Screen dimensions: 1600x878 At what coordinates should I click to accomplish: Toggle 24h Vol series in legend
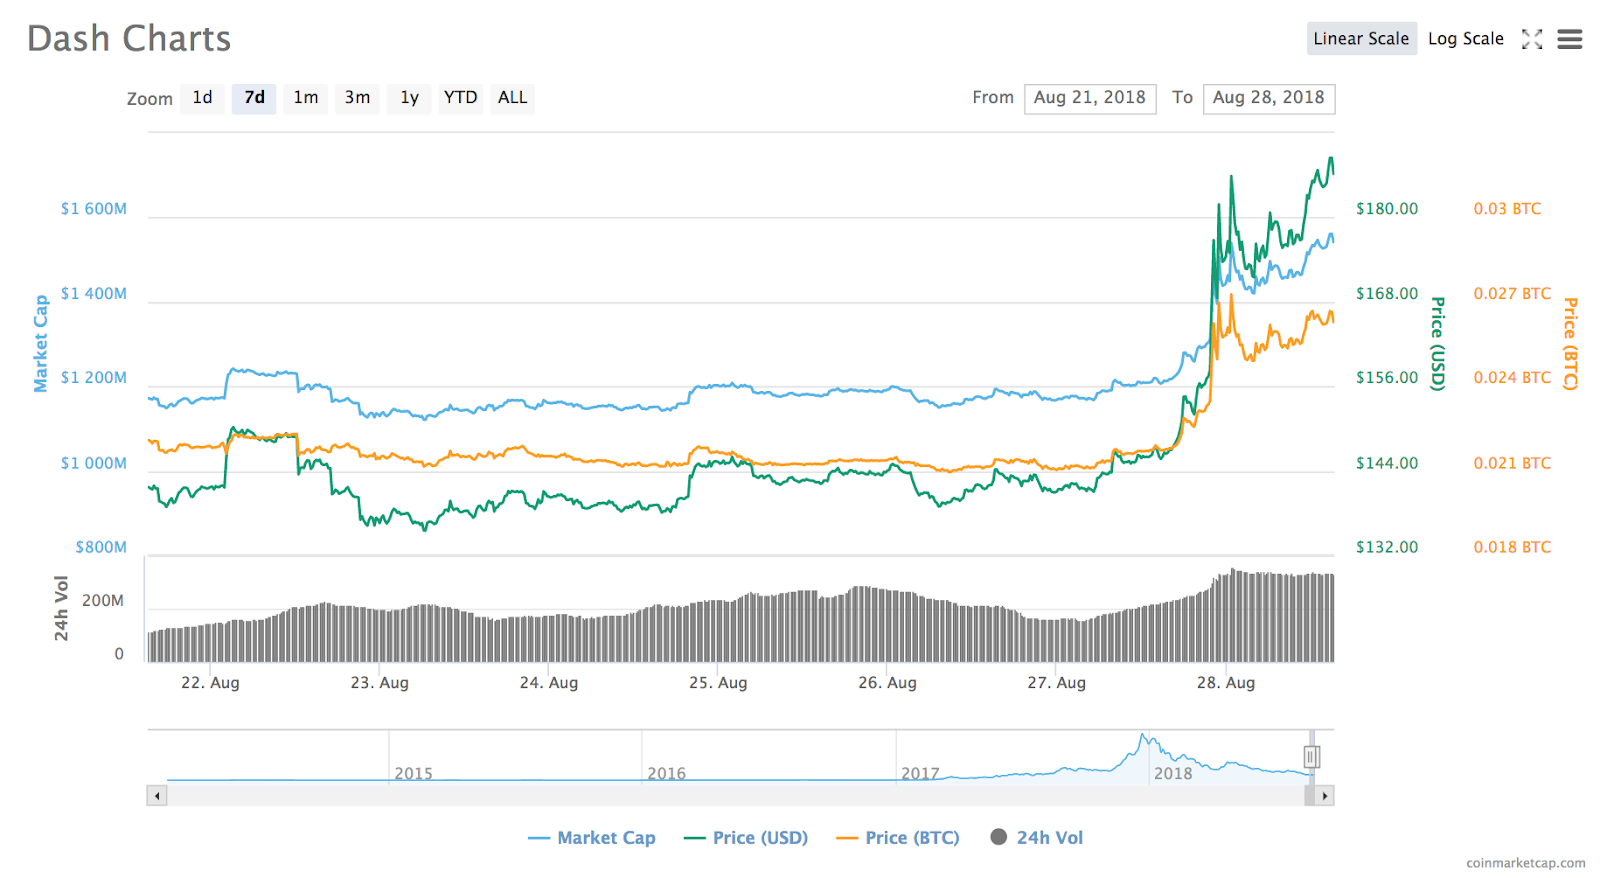point(1037,838)
